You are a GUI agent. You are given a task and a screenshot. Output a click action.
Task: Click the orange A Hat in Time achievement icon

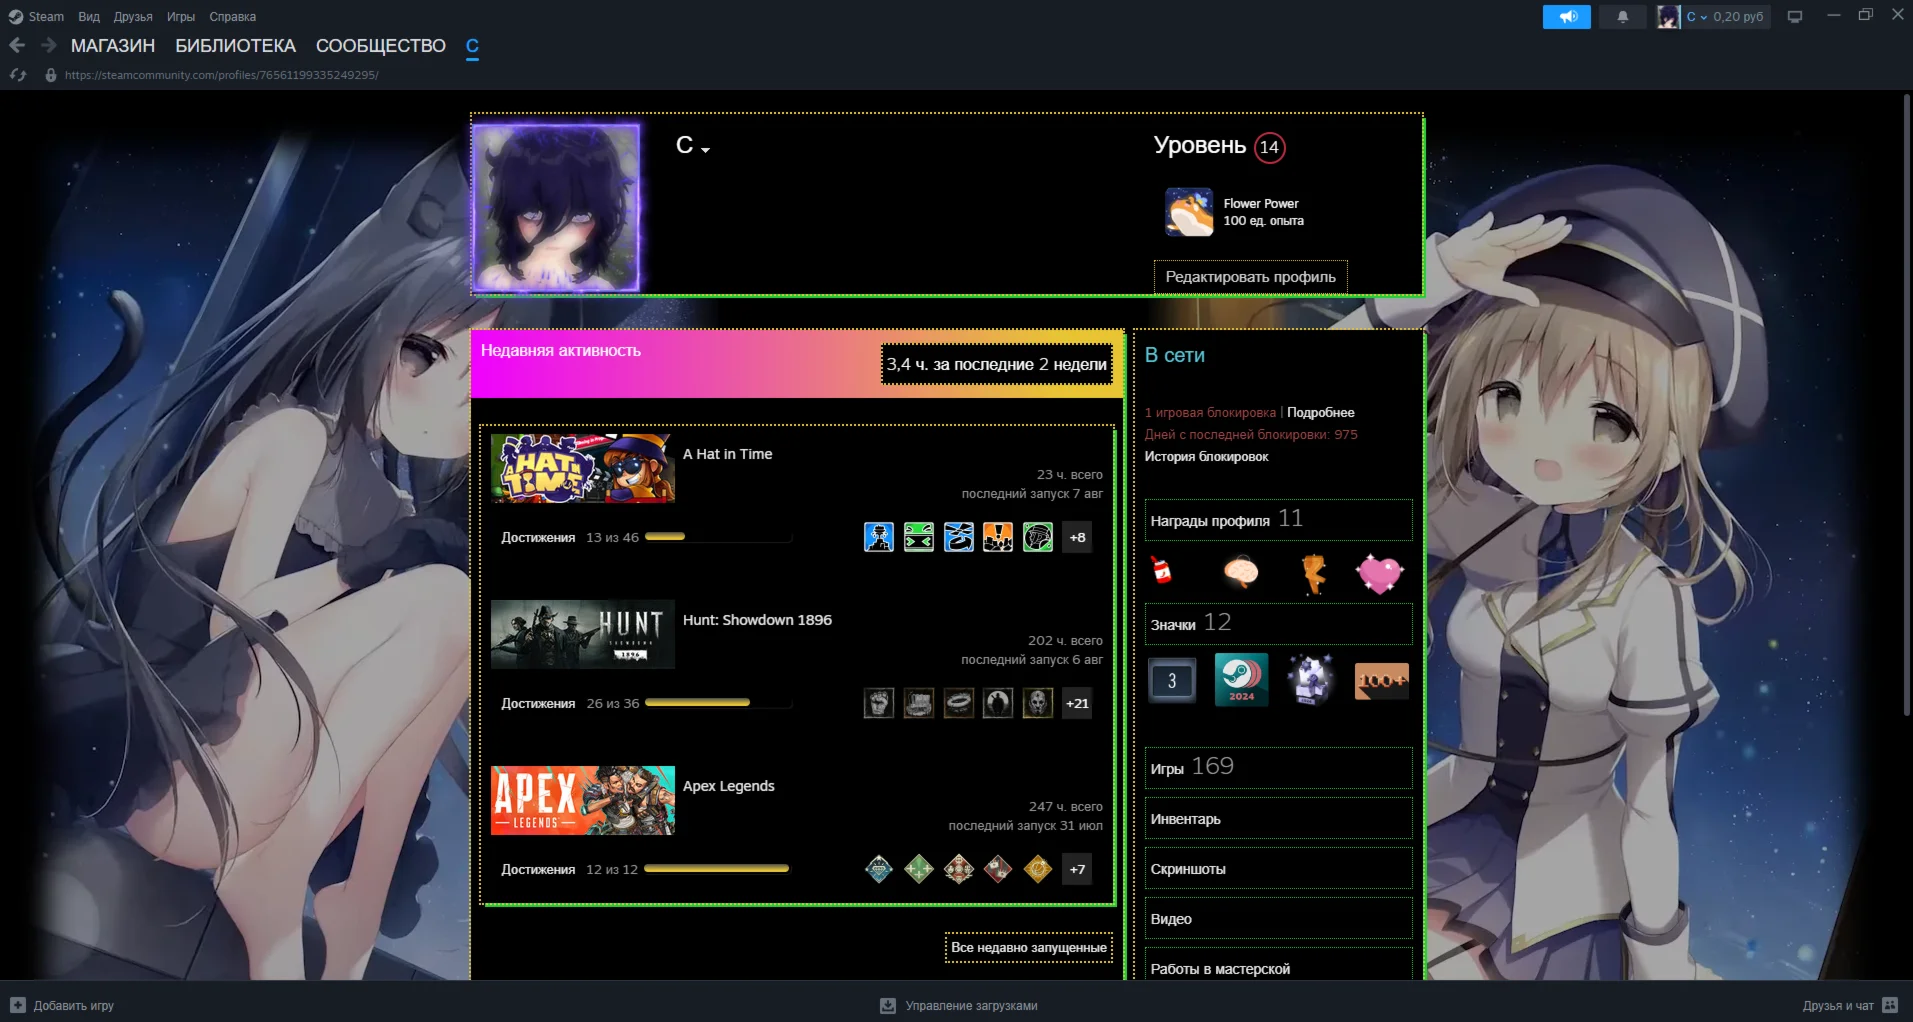[x=998, y=537]
